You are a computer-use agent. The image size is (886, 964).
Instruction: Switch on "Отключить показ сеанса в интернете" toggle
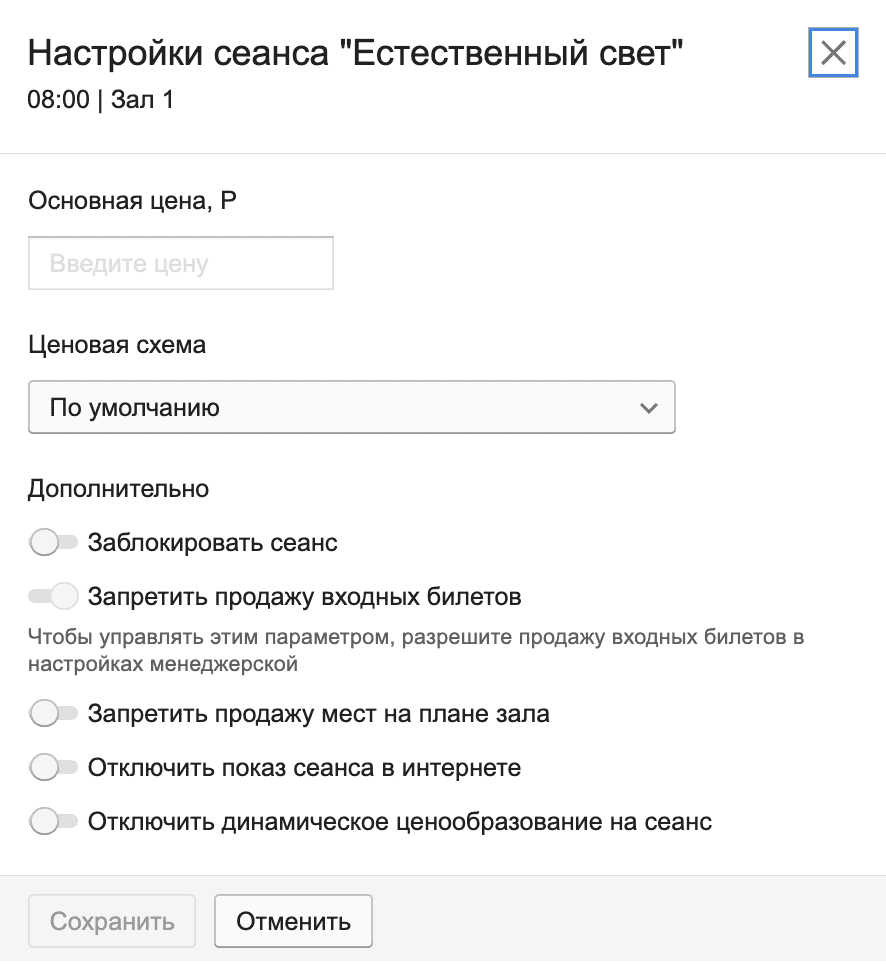coord(54,768)
